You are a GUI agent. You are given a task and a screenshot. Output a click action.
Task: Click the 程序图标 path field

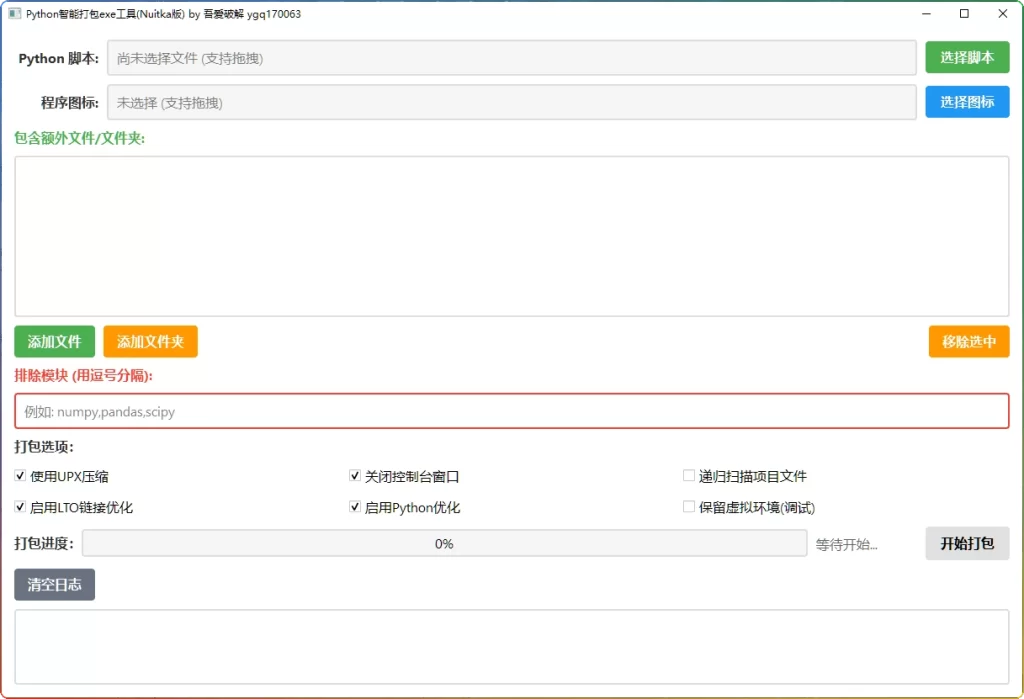[510, 101]
